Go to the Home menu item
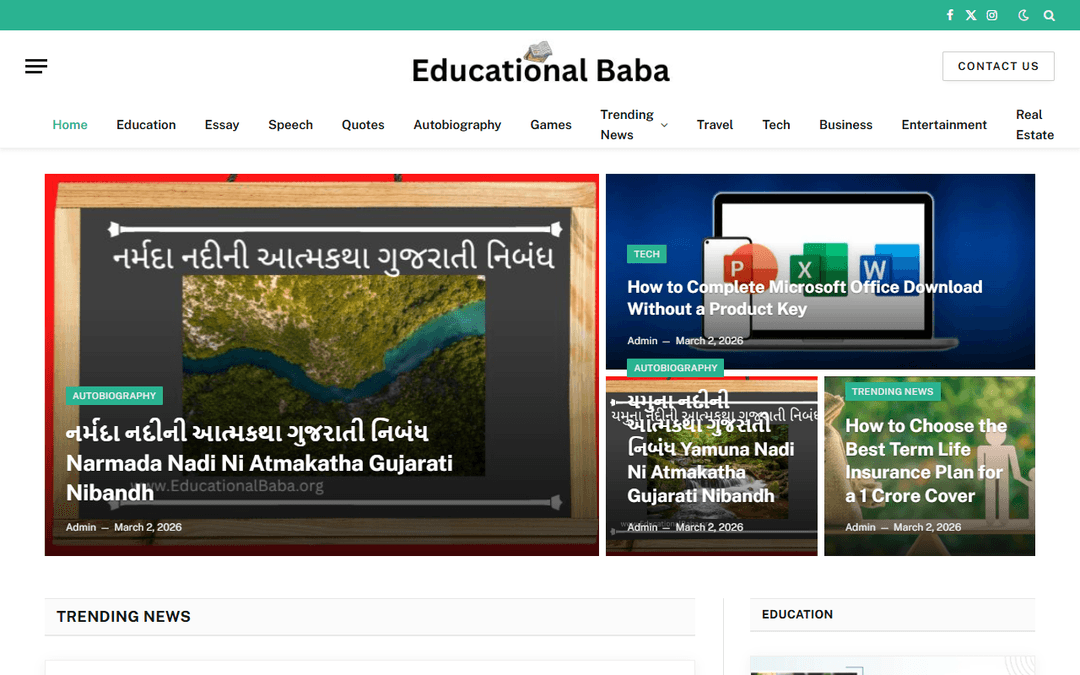 70,125
